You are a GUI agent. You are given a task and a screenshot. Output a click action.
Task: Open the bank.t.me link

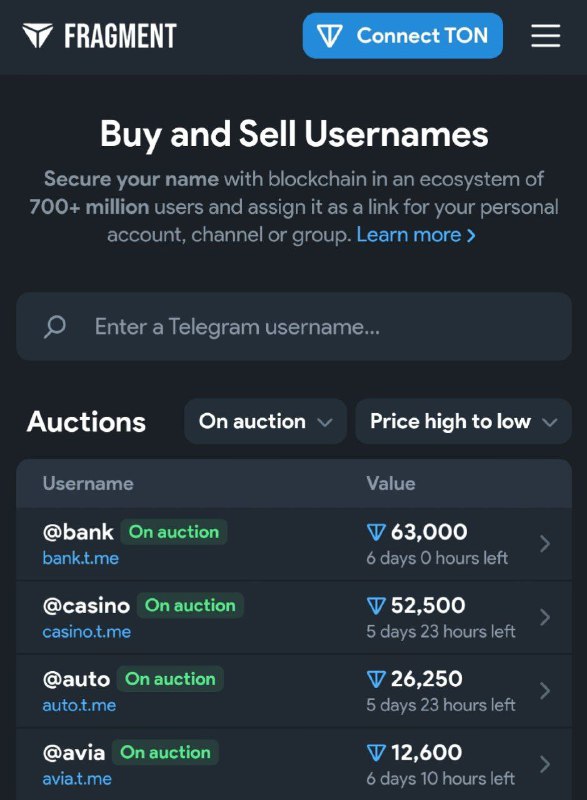tap(81, 558)
